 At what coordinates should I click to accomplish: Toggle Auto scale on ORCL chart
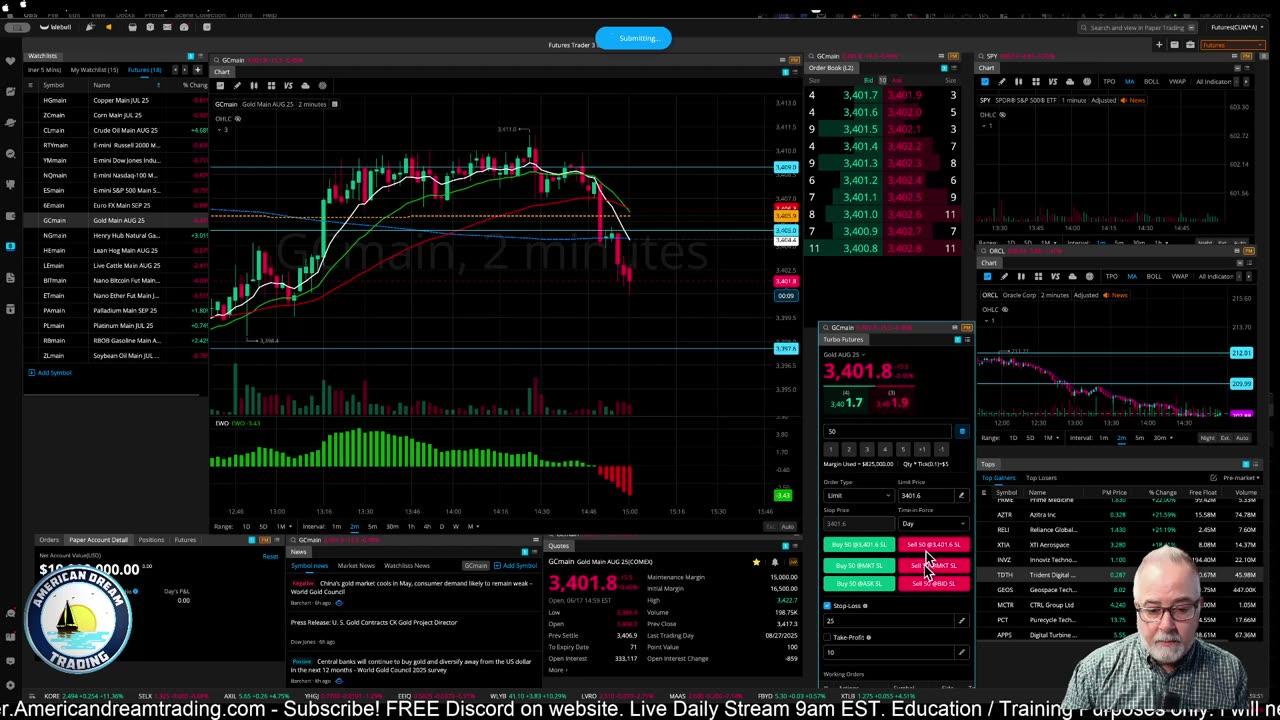click(x=1242, y=438)
